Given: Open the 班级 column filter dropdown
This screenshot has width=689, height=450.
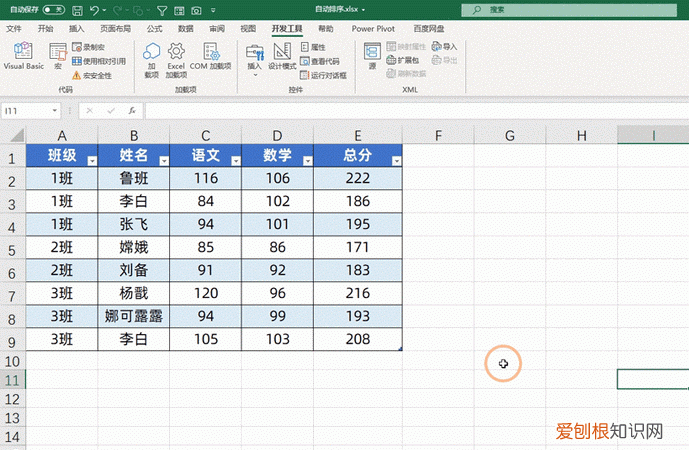Looking at the screenshot, I should pos(92,161).
